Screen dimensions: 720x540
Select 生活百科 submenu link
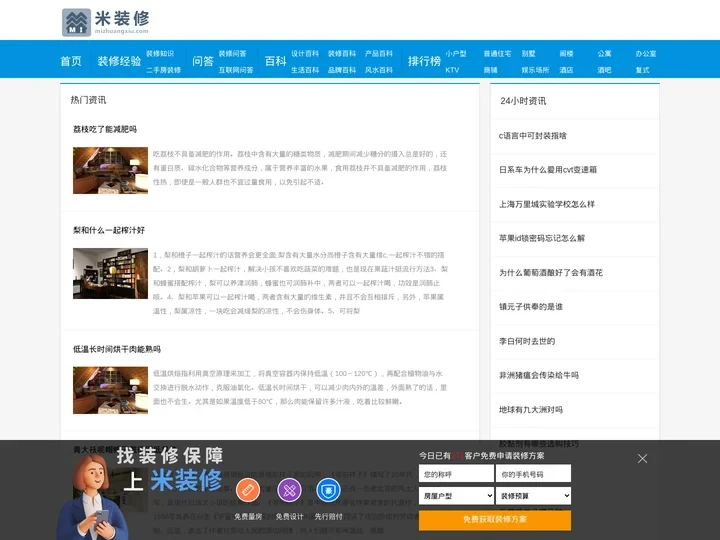coord(305,70)
